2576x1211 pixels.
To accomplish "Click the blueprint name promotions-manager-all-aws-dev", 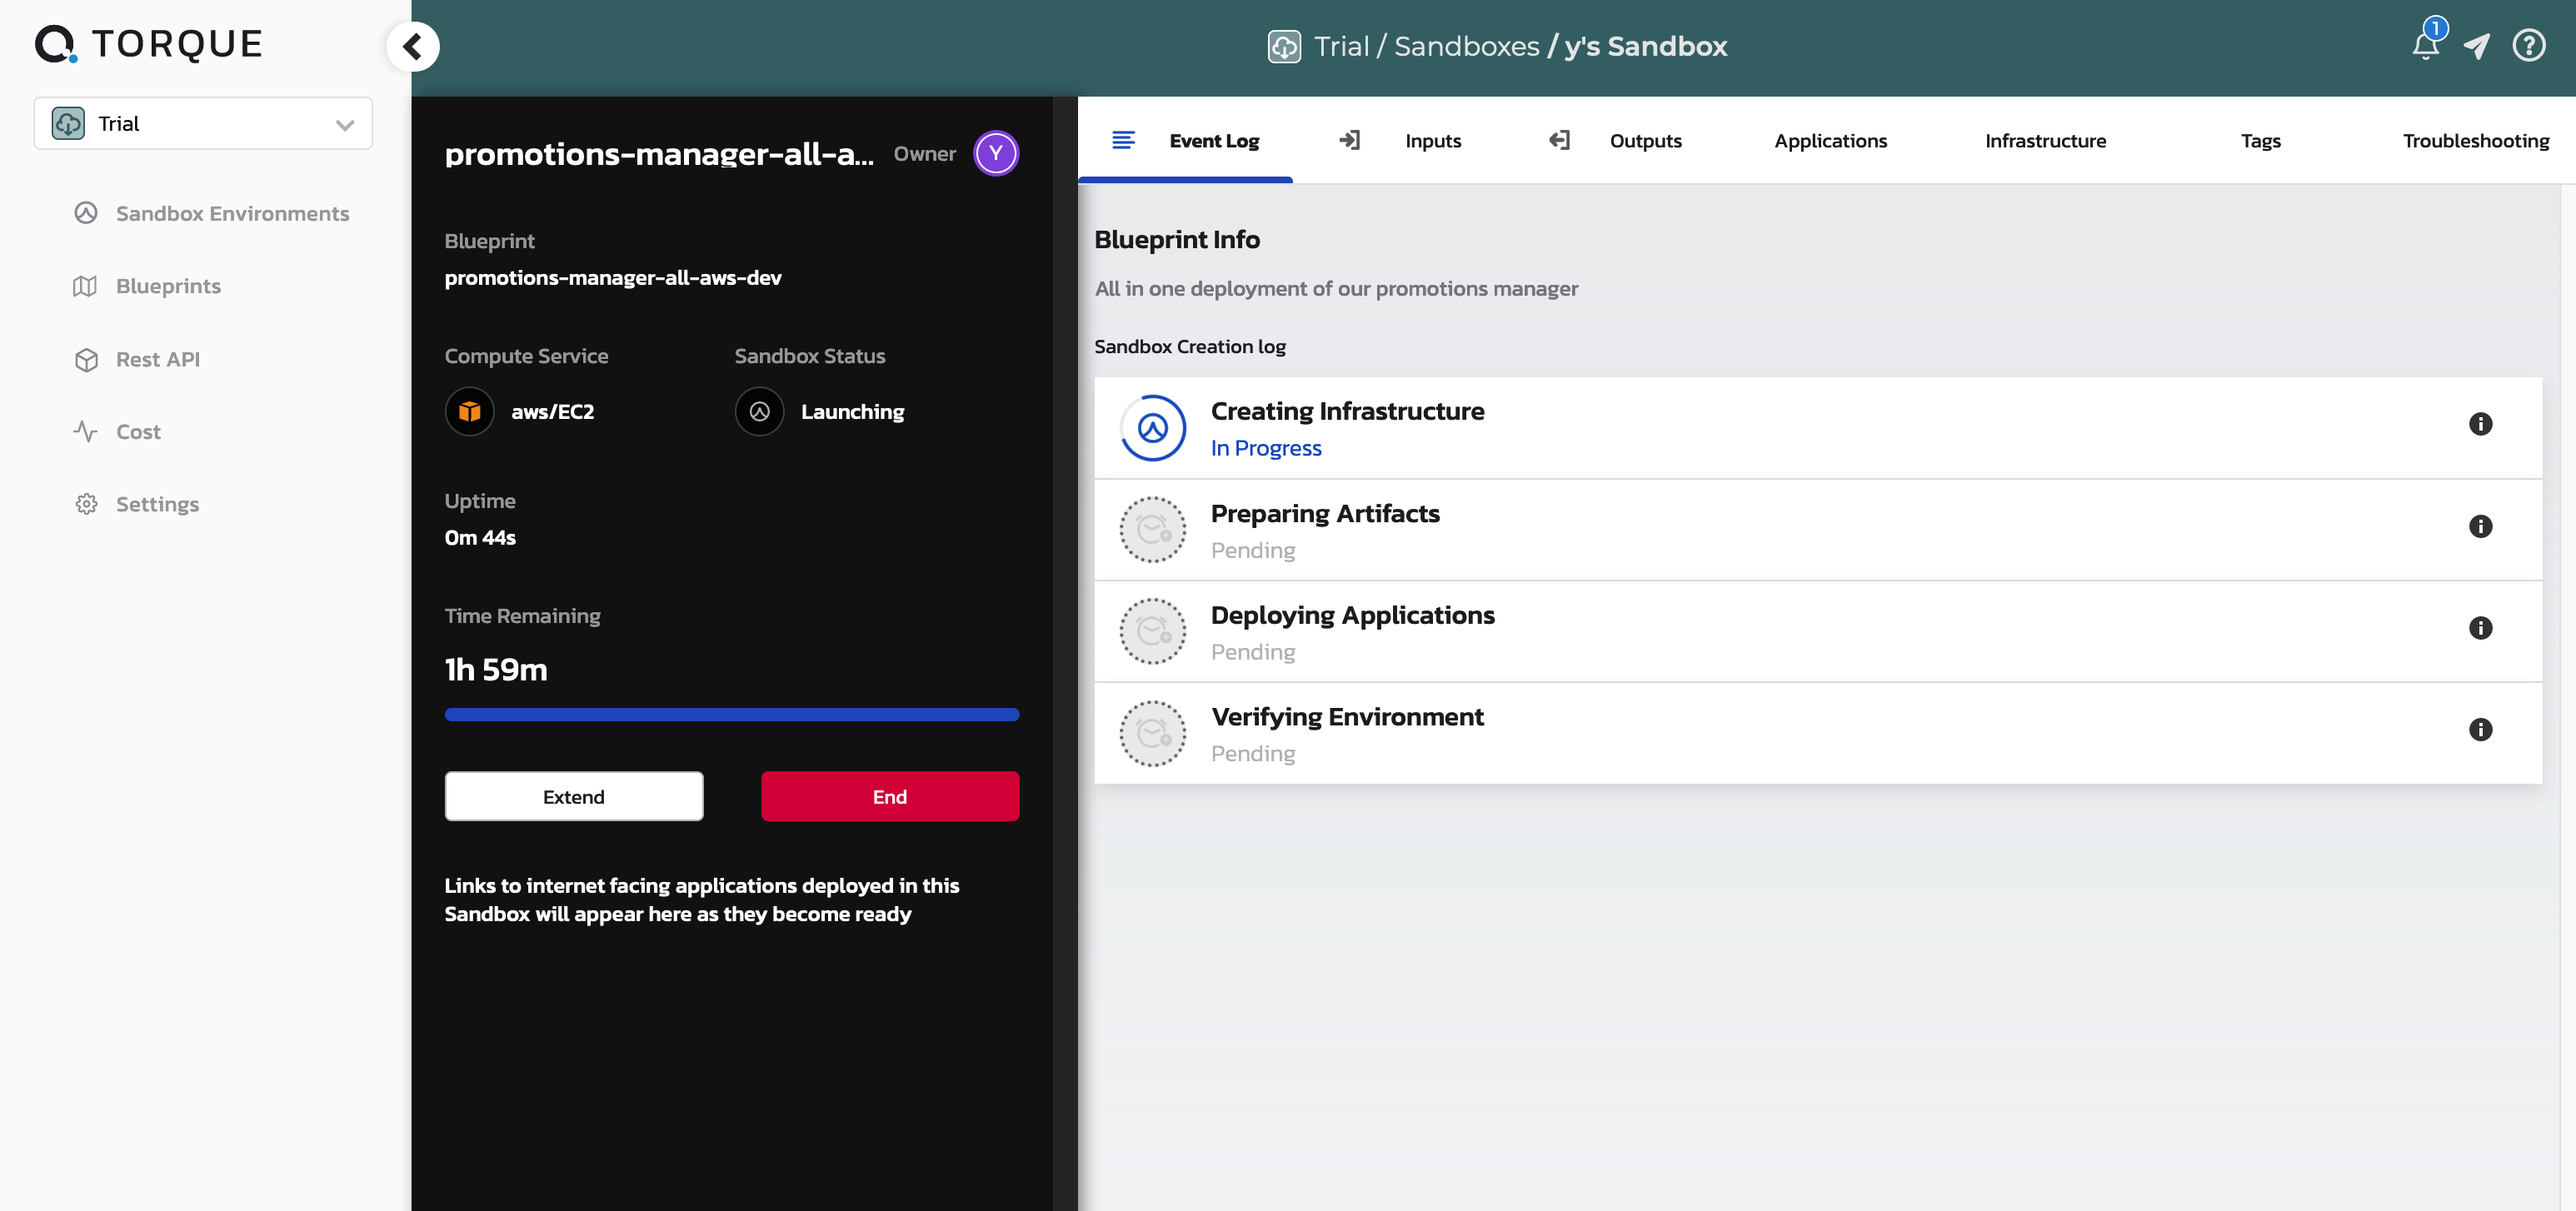I will [x=613, y=277].
